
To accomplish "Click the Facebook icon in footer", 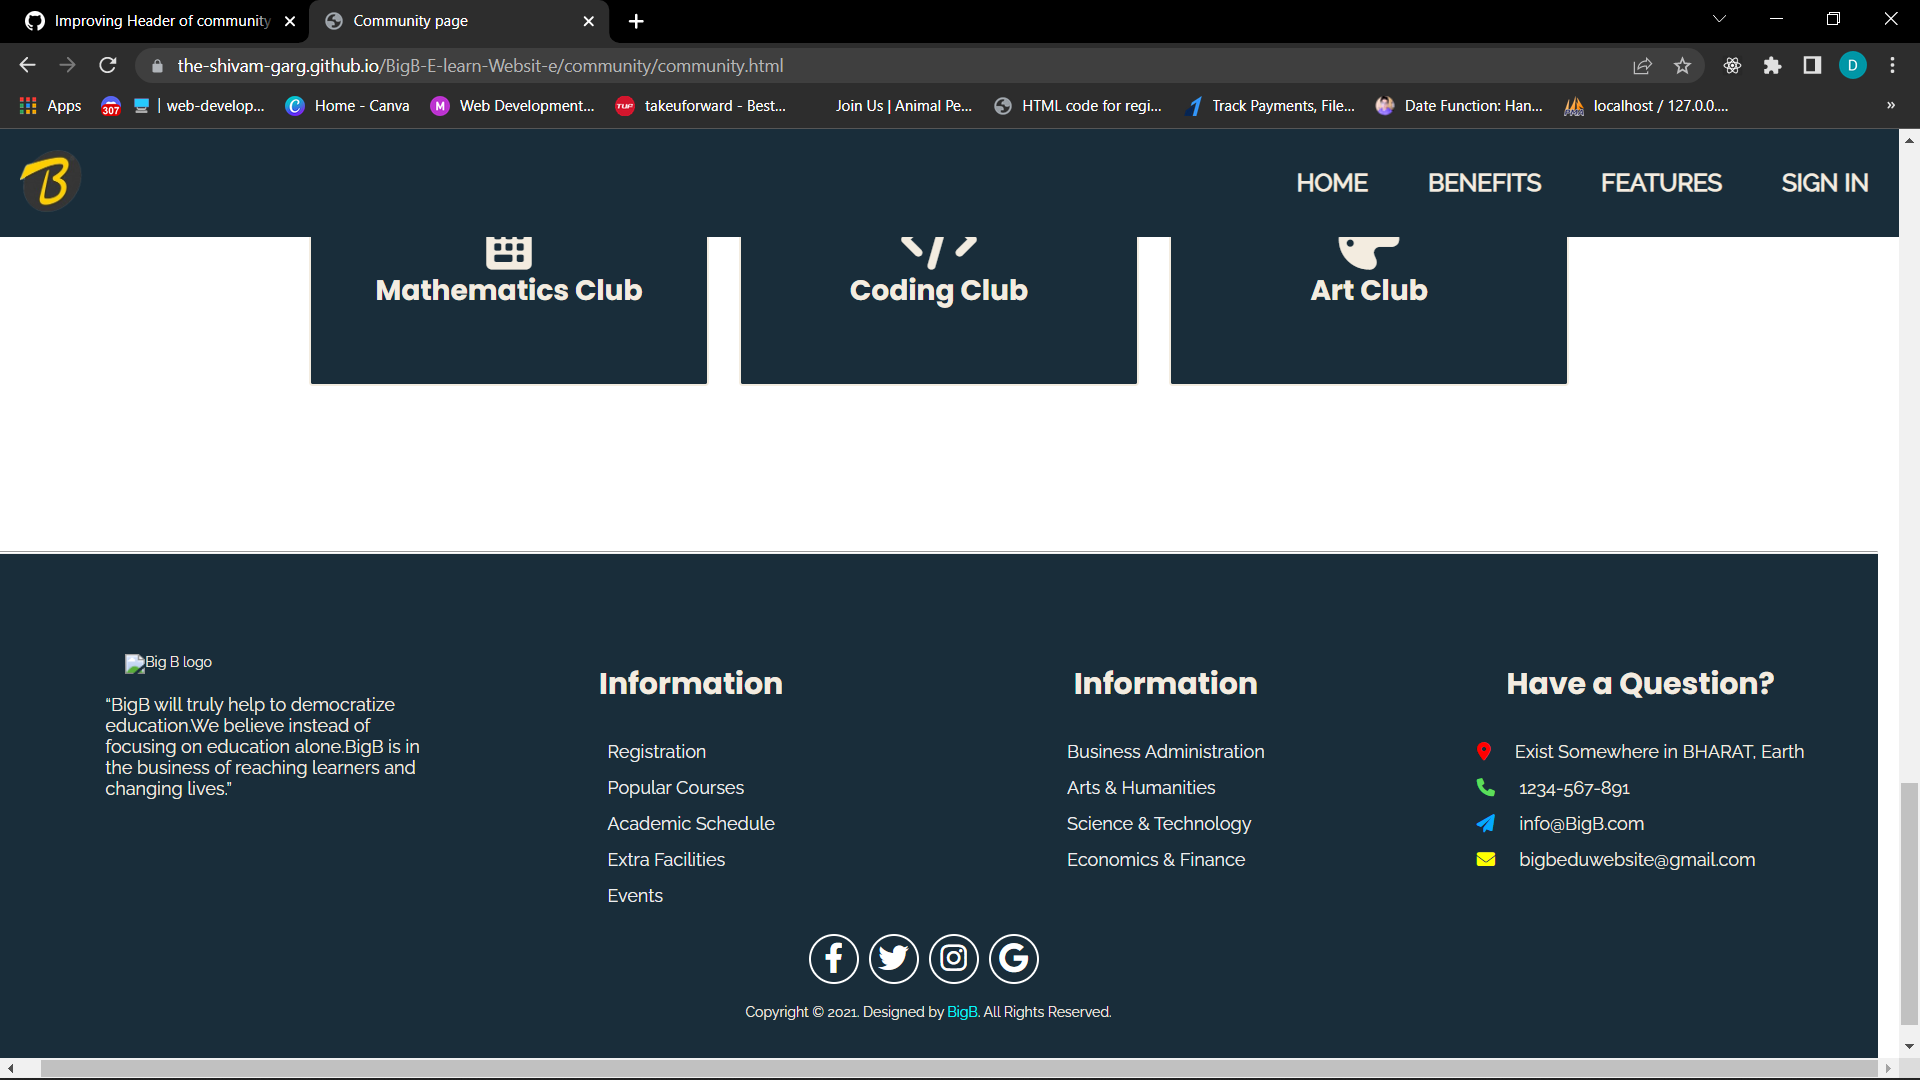I will (x=833, y=958).
